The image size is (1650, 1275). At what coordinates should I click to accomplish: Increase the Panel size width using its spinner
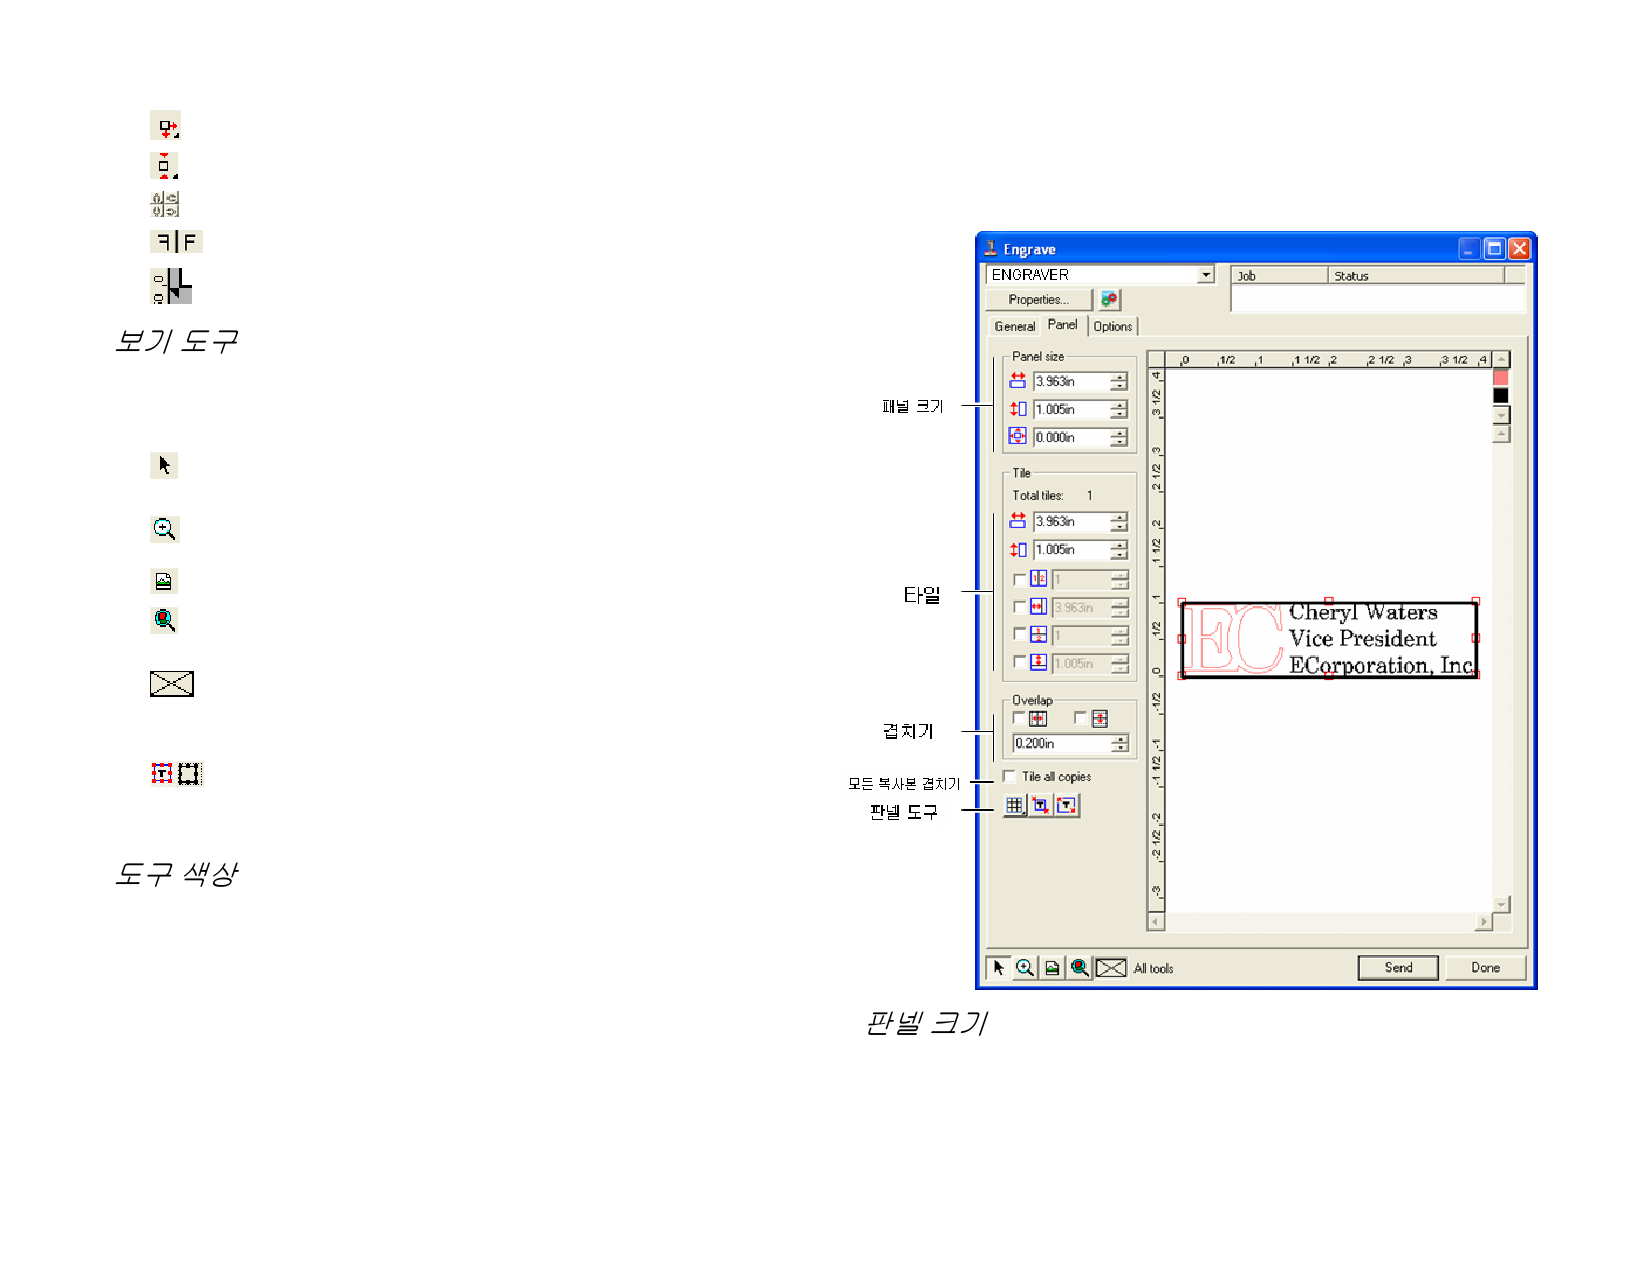(1119, 377)
